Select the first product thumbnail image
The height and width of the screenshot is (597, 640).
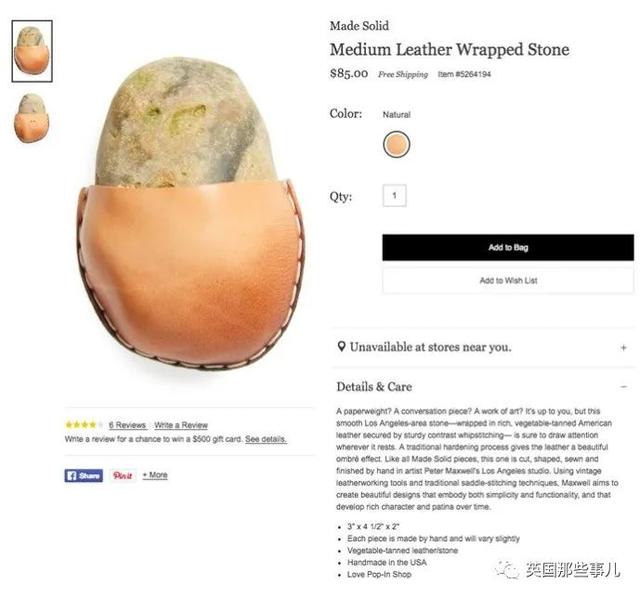tap(32, 51)
